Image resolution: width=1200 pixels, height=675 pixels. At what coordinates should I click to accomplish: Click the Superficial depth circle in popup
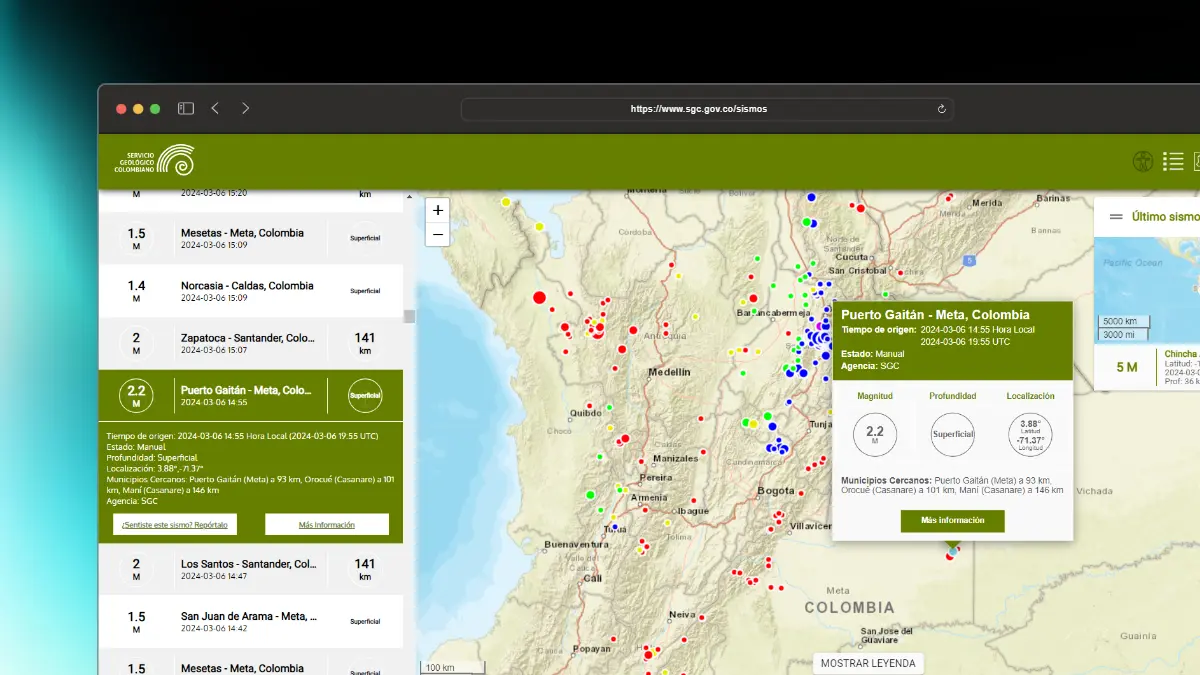tap(952, 435)
